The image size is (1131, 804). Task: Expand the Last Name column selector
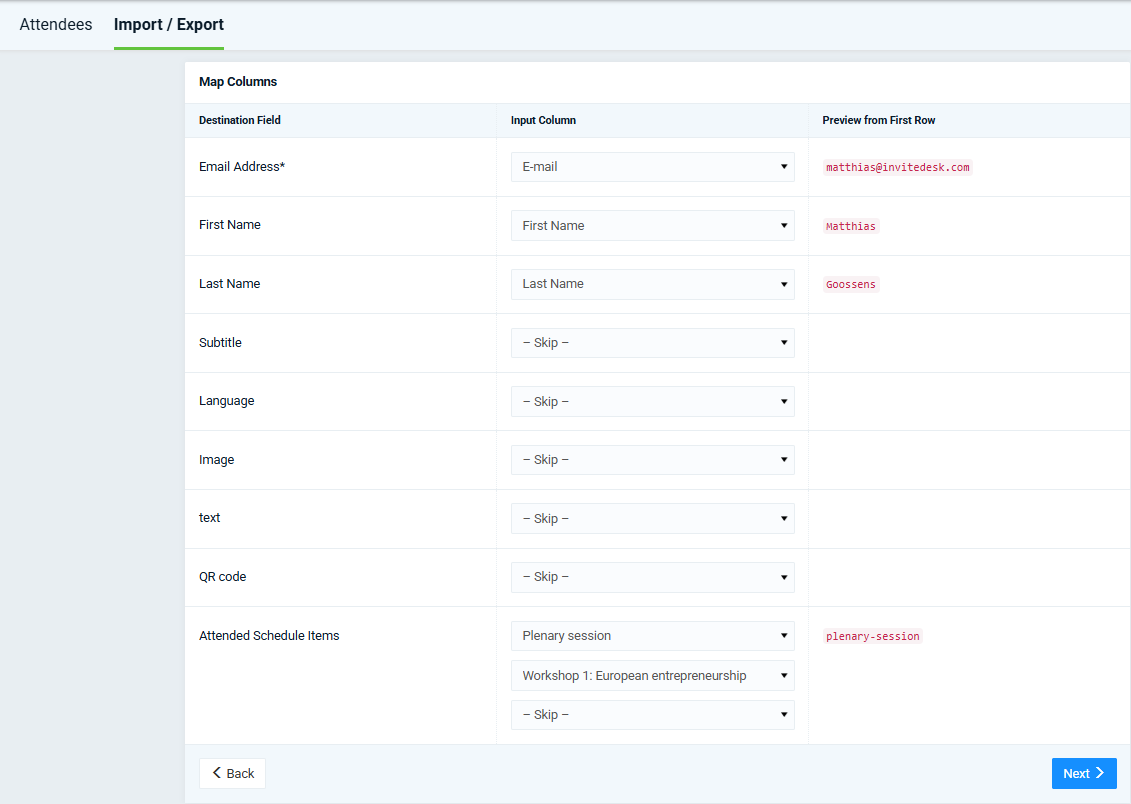pyautogui.click(x=652, y=284)
